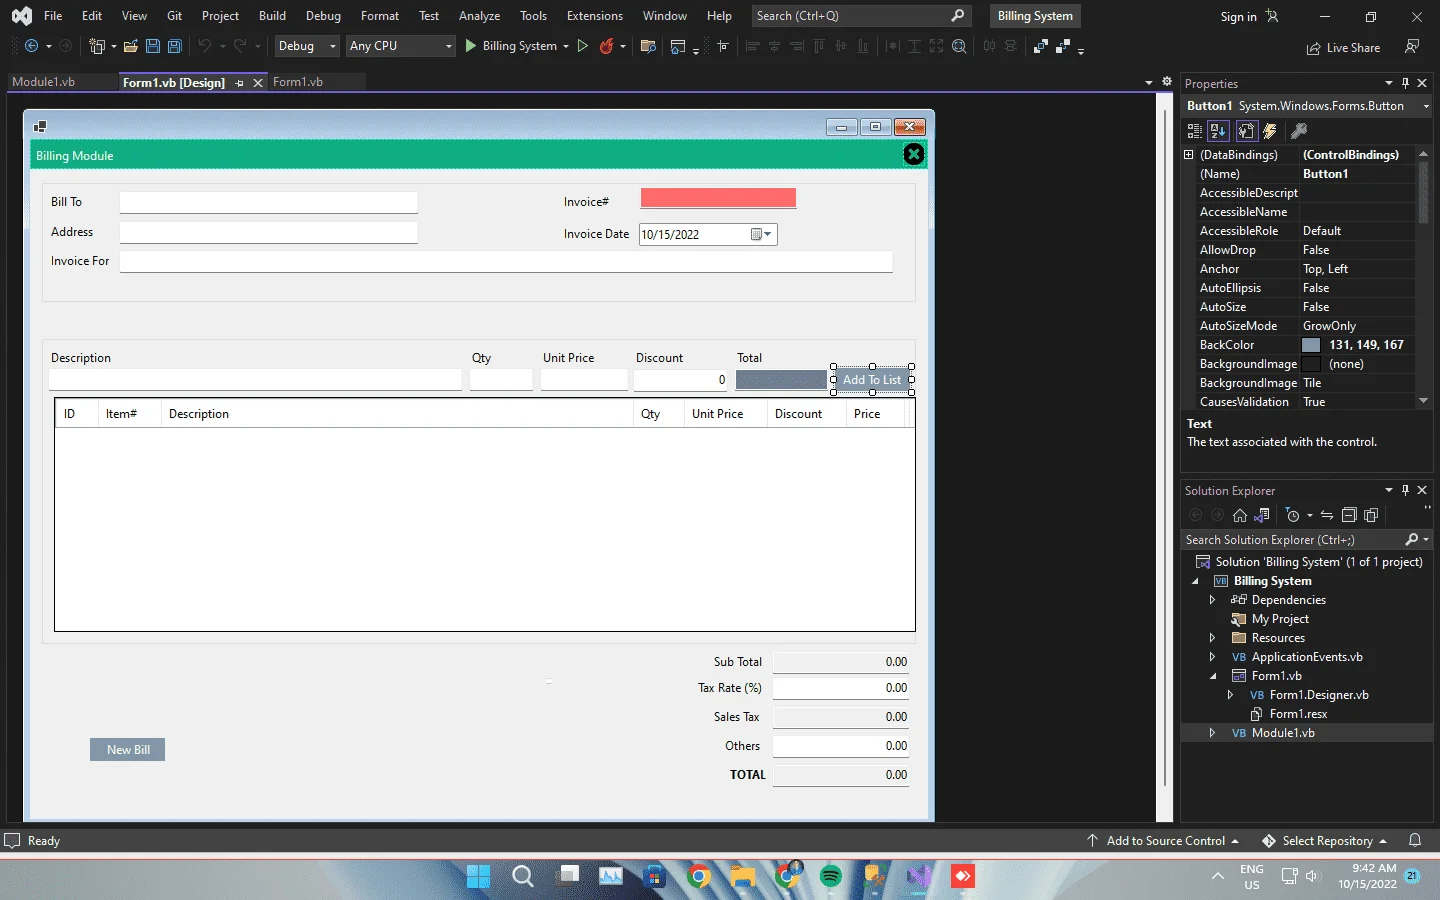Click the Show All Files icon in Solution Explorer
The width and height of the screenshot is (1440, 900).
(x=1371, y=516)
